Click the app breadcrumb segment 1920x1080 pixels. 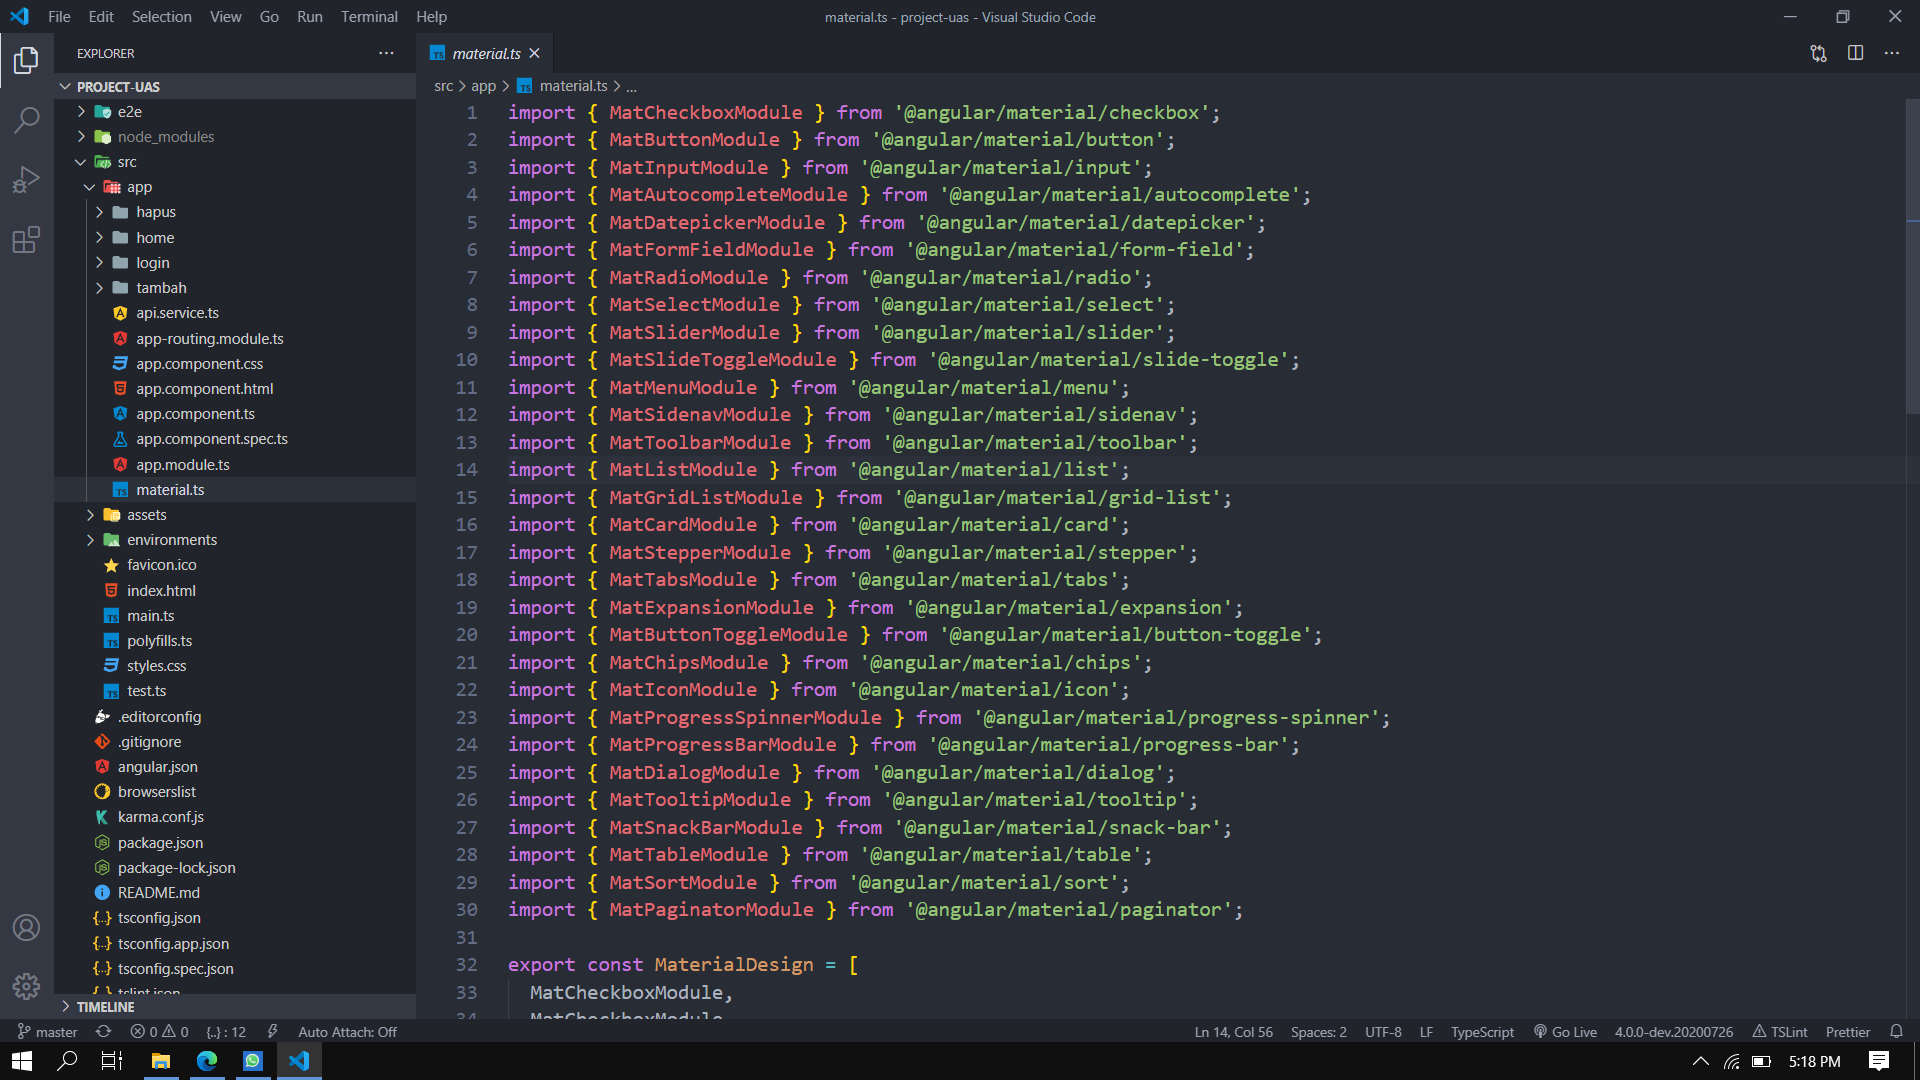483,86
